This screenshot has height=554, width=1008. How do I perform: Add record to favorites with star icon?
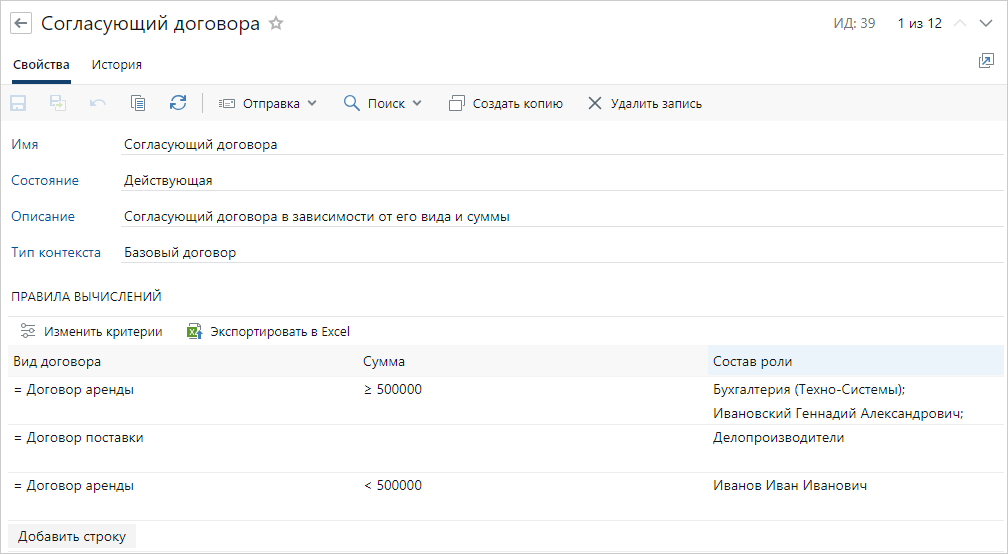276,23
